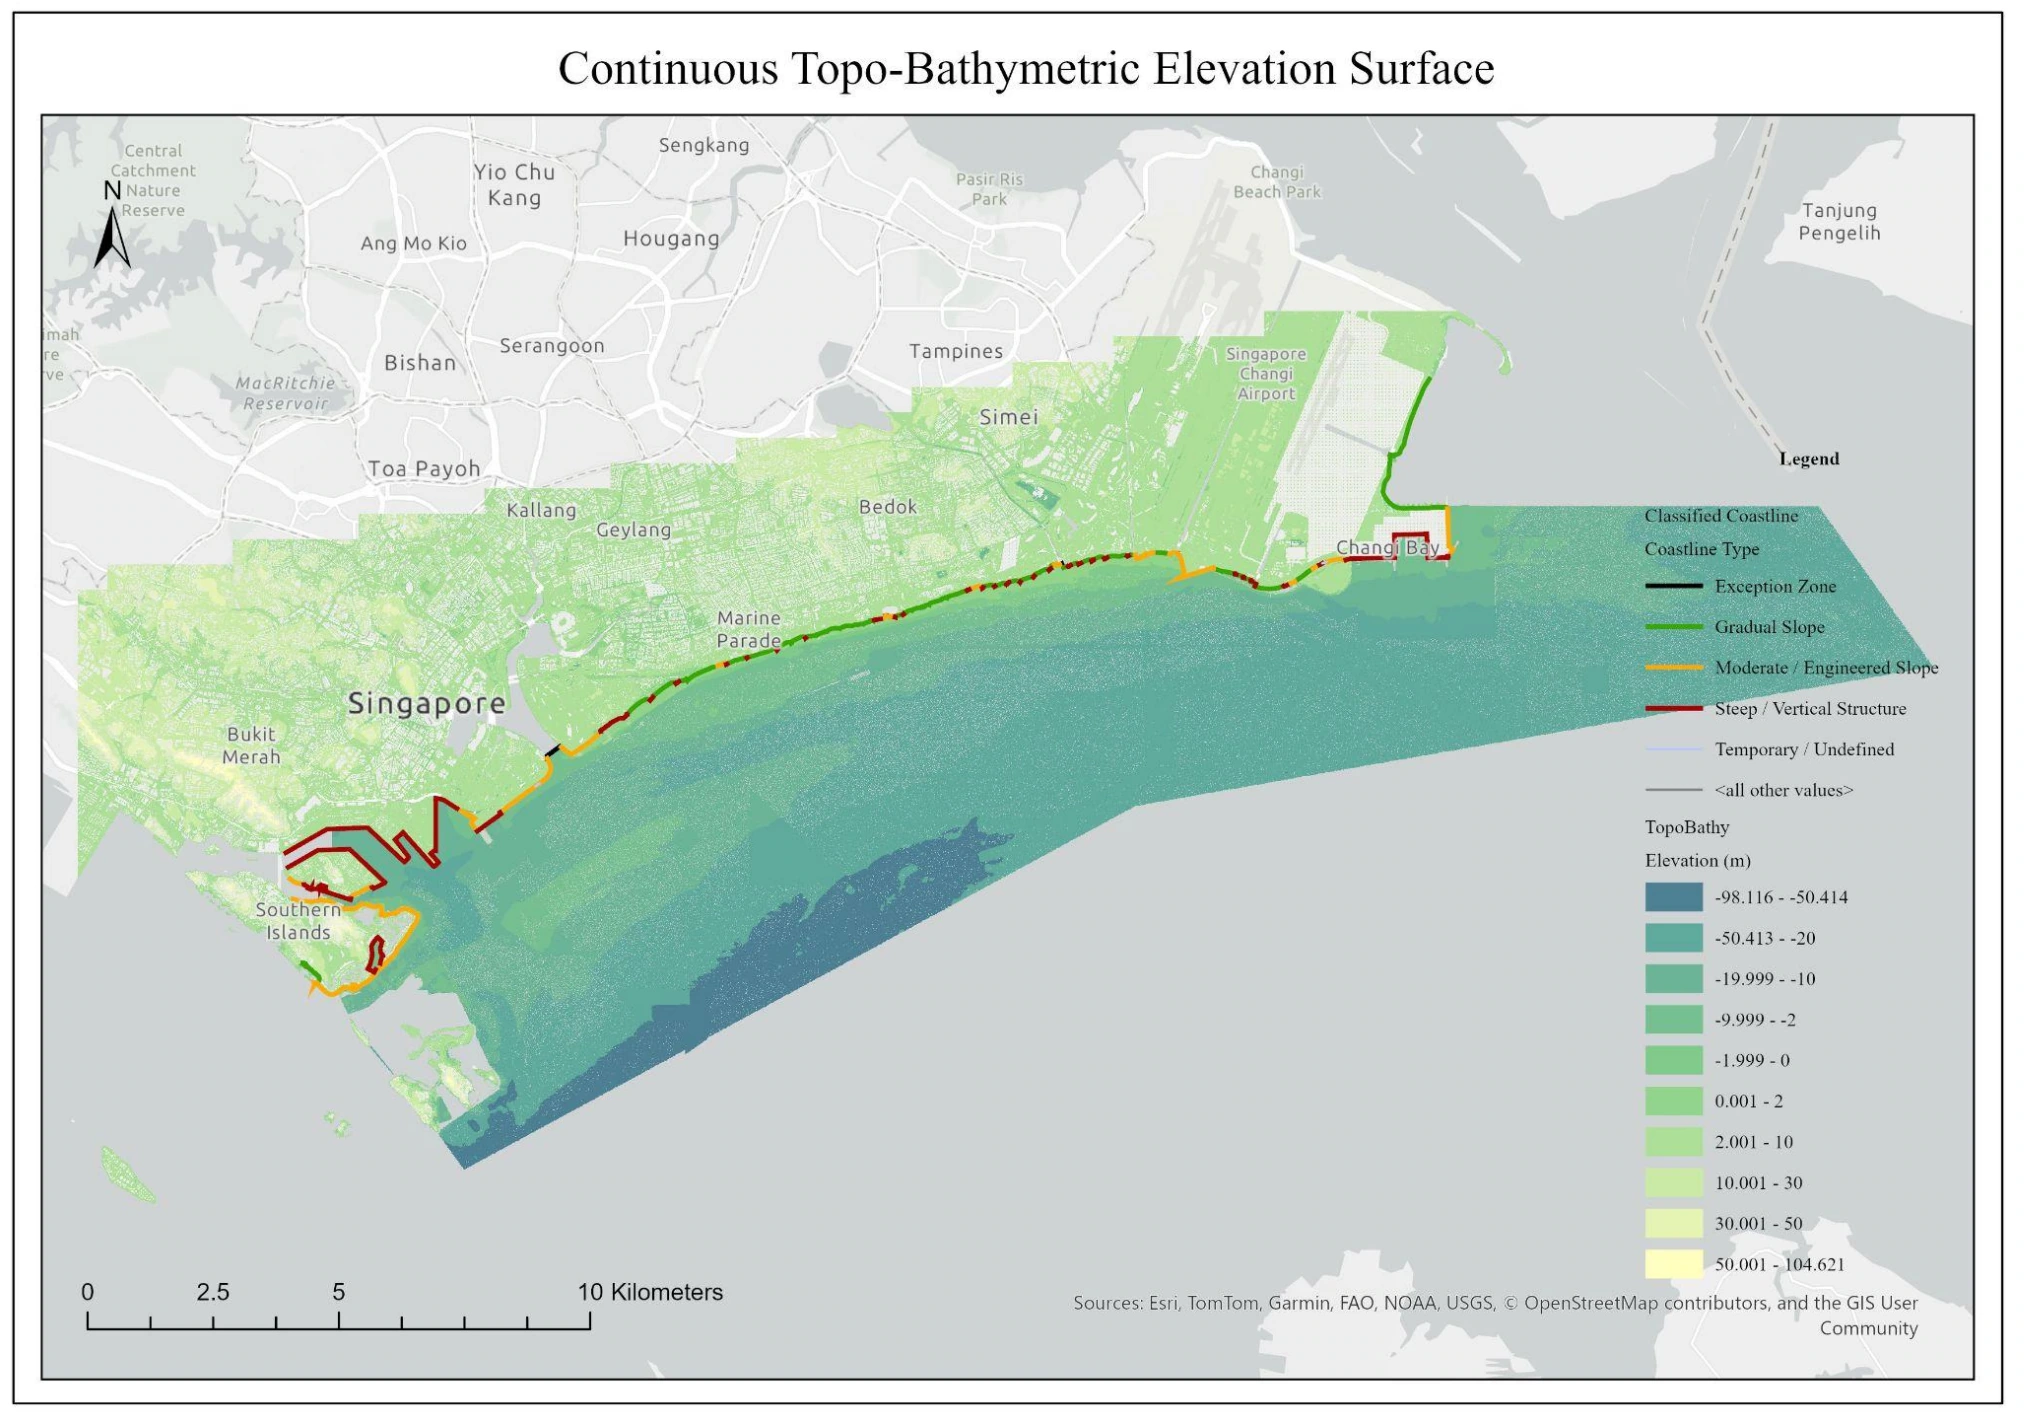Click the -50.413 - -20 elevation swatch
Image resolution: width=2025 pixels, height=1412 pixels.
(x=1674, y=938)
